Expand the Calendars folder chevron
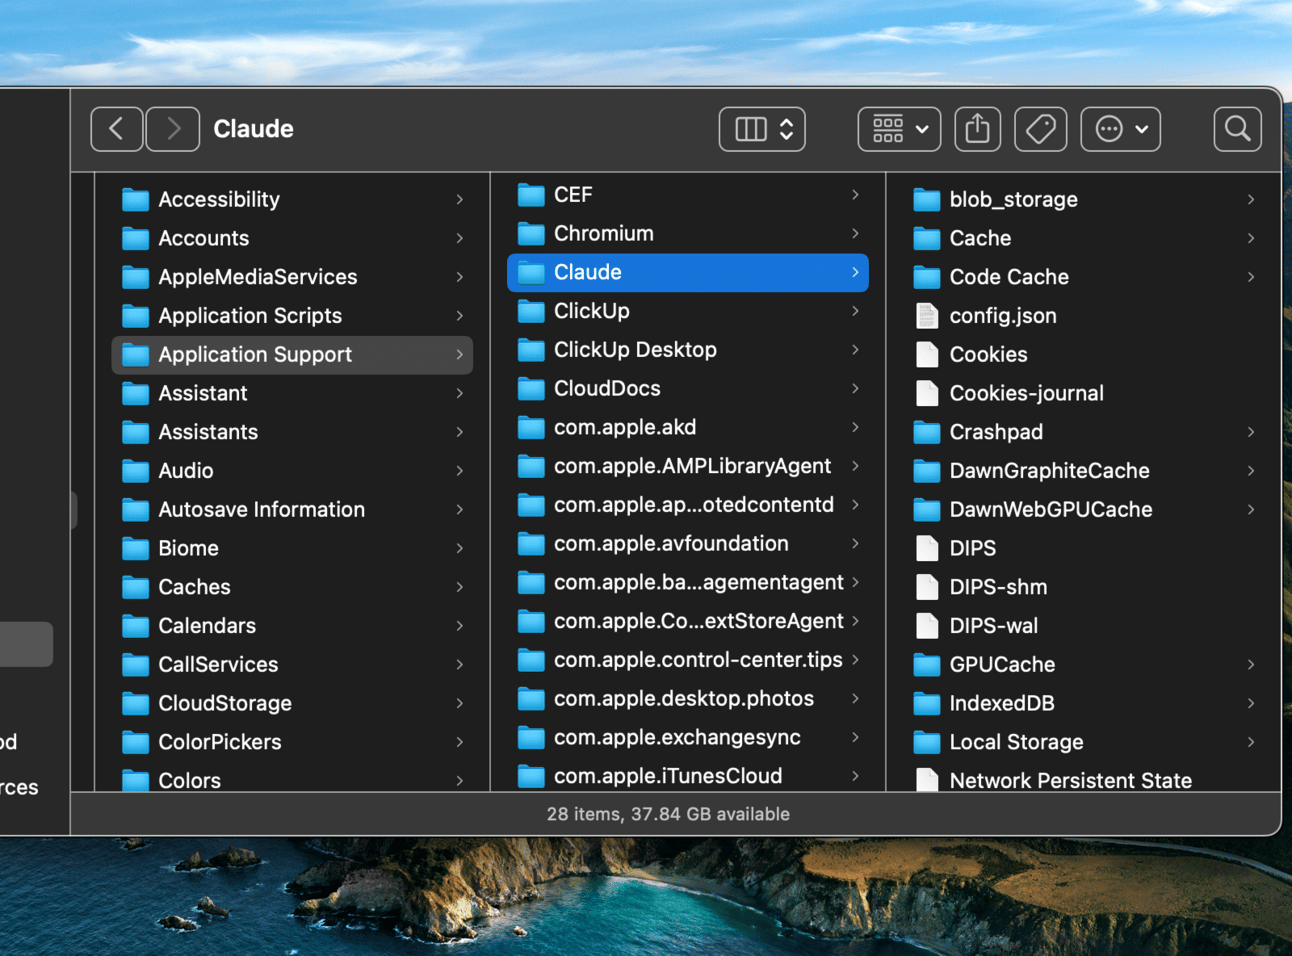Image resolution: width=1292 pixels, height=956 pixels. tap(460, 626)
